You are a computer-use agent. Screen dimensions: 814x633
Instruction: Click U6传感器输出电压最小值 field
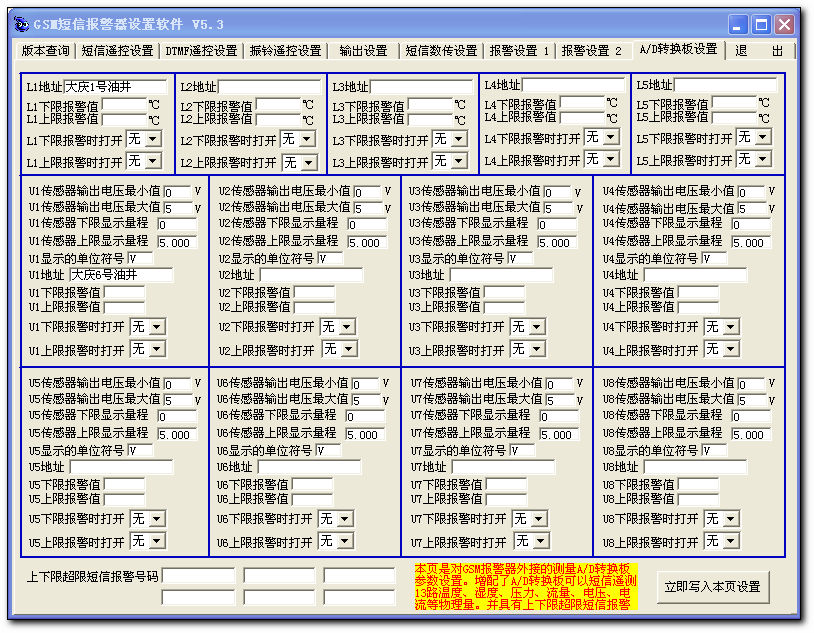[365, 384]
